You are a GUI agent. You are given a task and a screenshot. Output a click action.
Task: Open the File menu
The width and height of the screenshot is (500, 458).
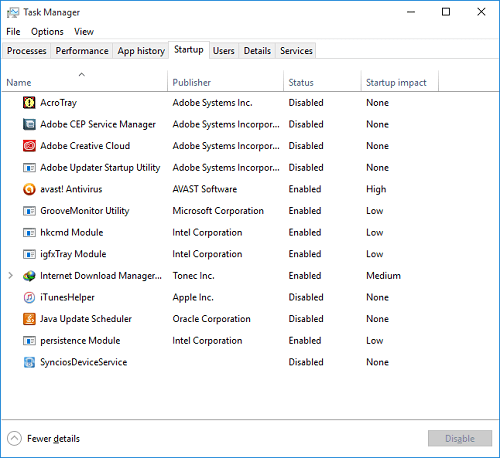[x=13, y=32]
